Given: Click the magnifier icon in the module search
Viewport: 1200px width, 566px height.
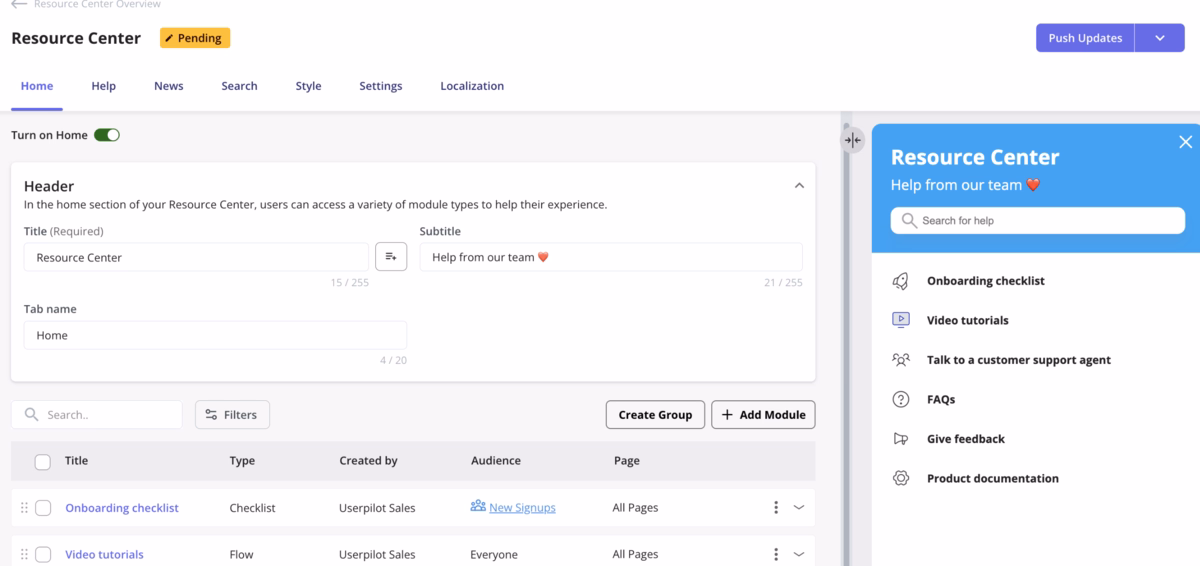Looking at the screenshot, I should 31,414.
